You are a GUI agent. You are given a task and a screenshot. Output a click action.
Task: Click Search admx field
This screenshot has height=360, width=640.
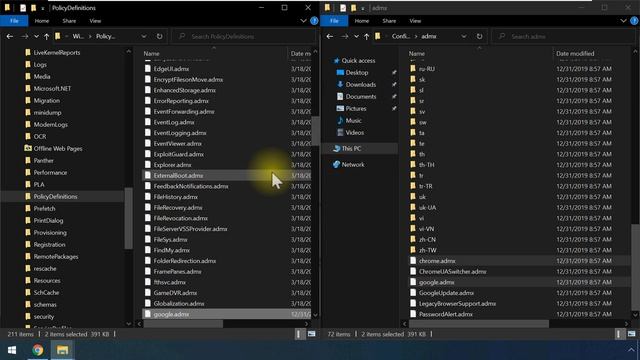[564, 36]
